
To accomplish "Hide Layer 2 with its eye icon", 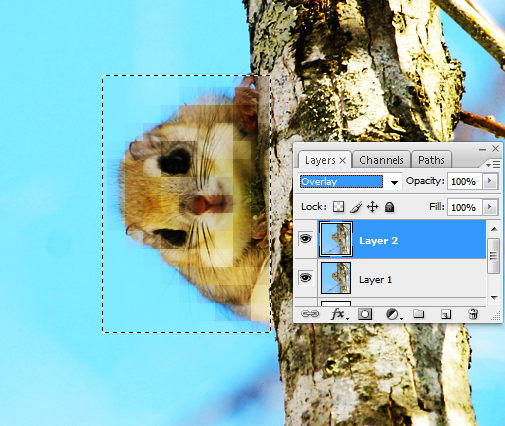I will click(305, 239).
